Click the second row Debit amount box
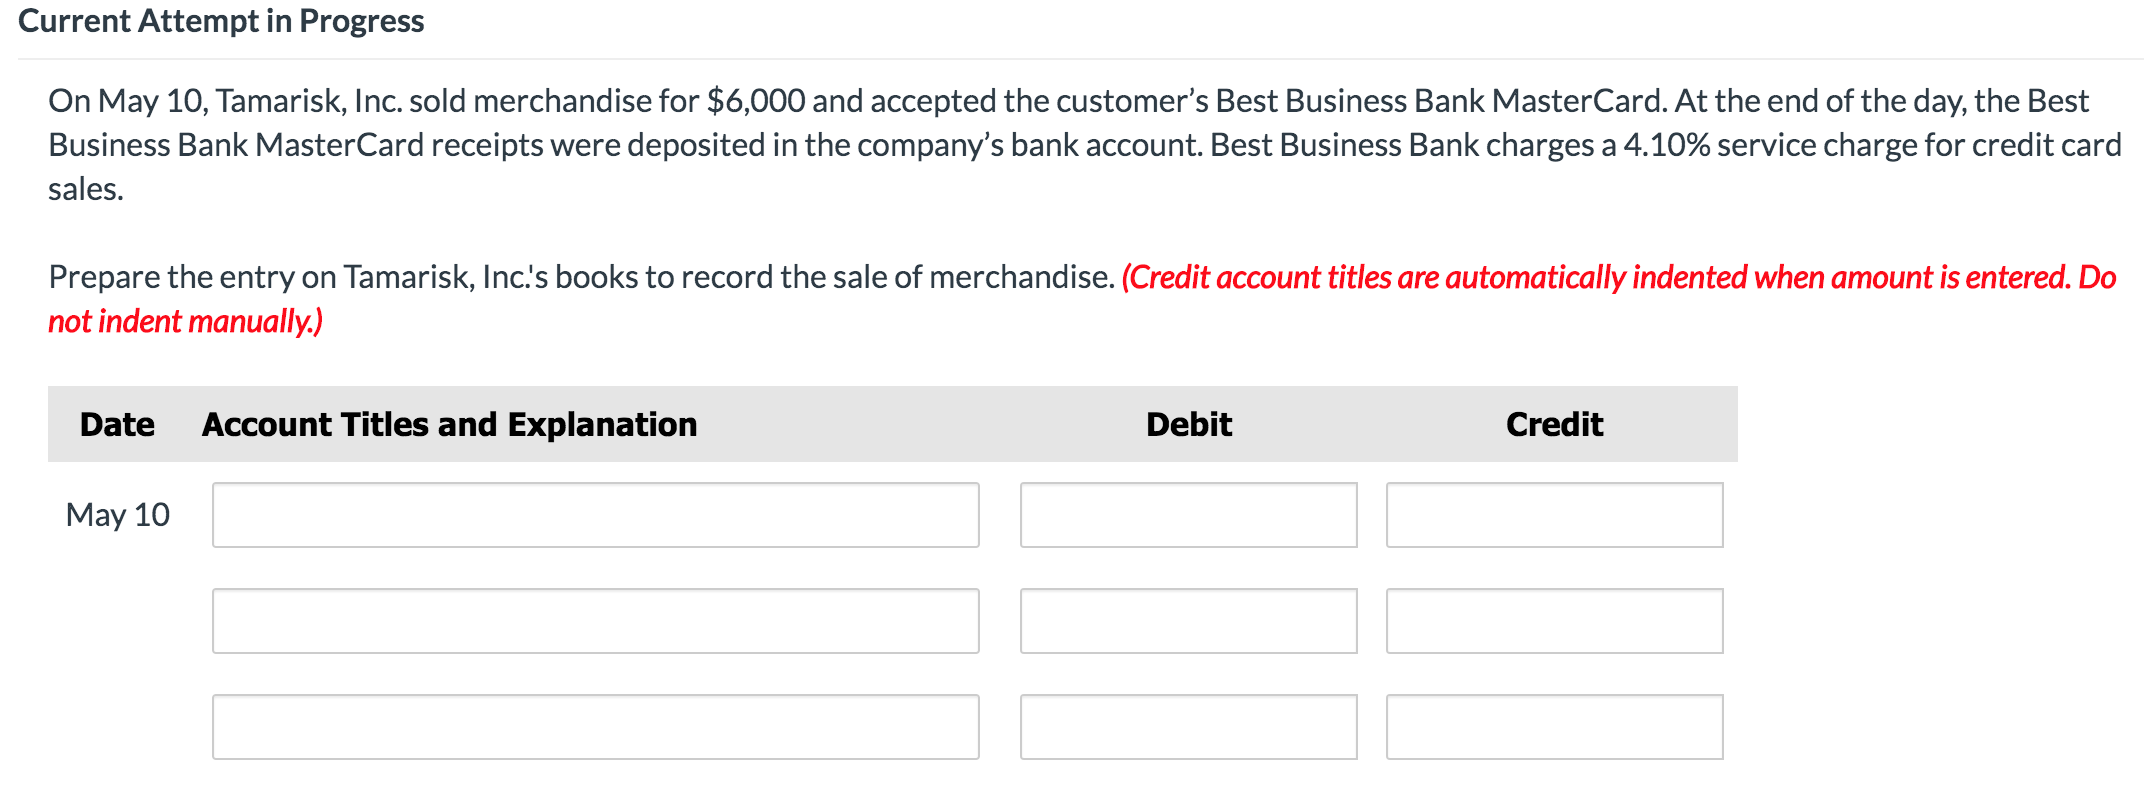Screen dimensions: 2144x796 1188,620
